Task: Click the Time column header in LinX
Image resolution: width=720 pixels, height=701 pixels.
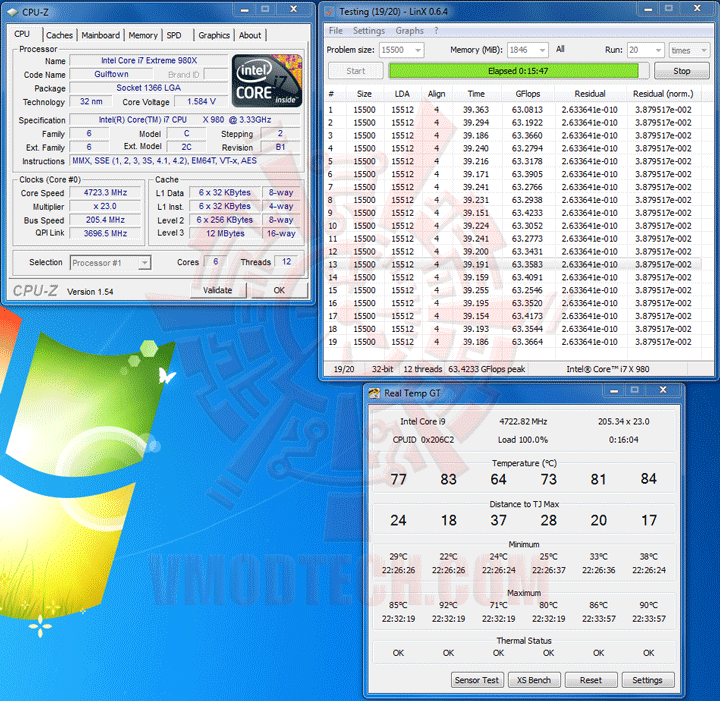Action: [476, 94]
